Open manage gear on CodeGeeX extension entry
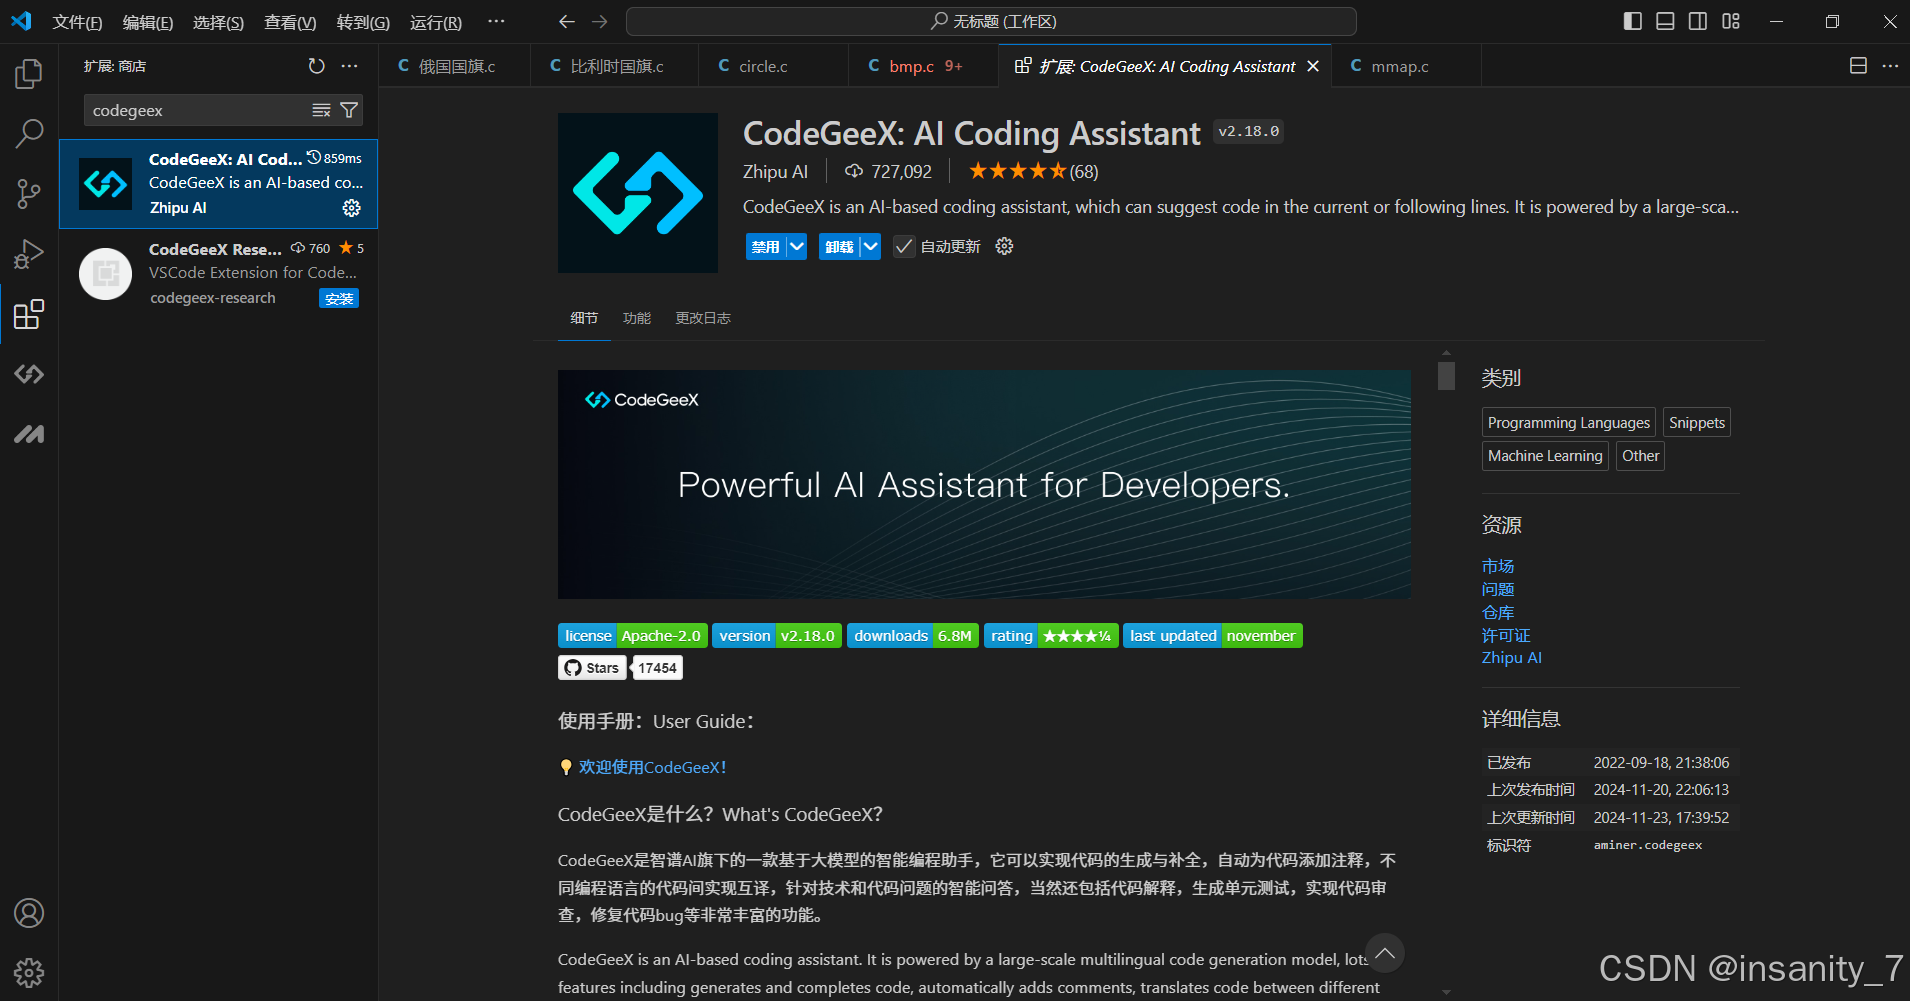 pos(351,208)
